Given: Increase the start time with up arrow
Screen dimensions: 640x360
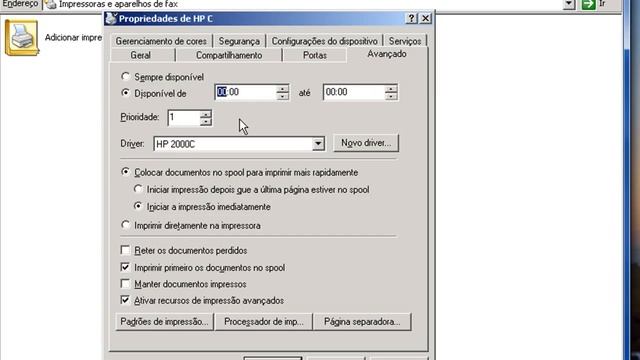Looking at the screenshot, I should [282, 89].
